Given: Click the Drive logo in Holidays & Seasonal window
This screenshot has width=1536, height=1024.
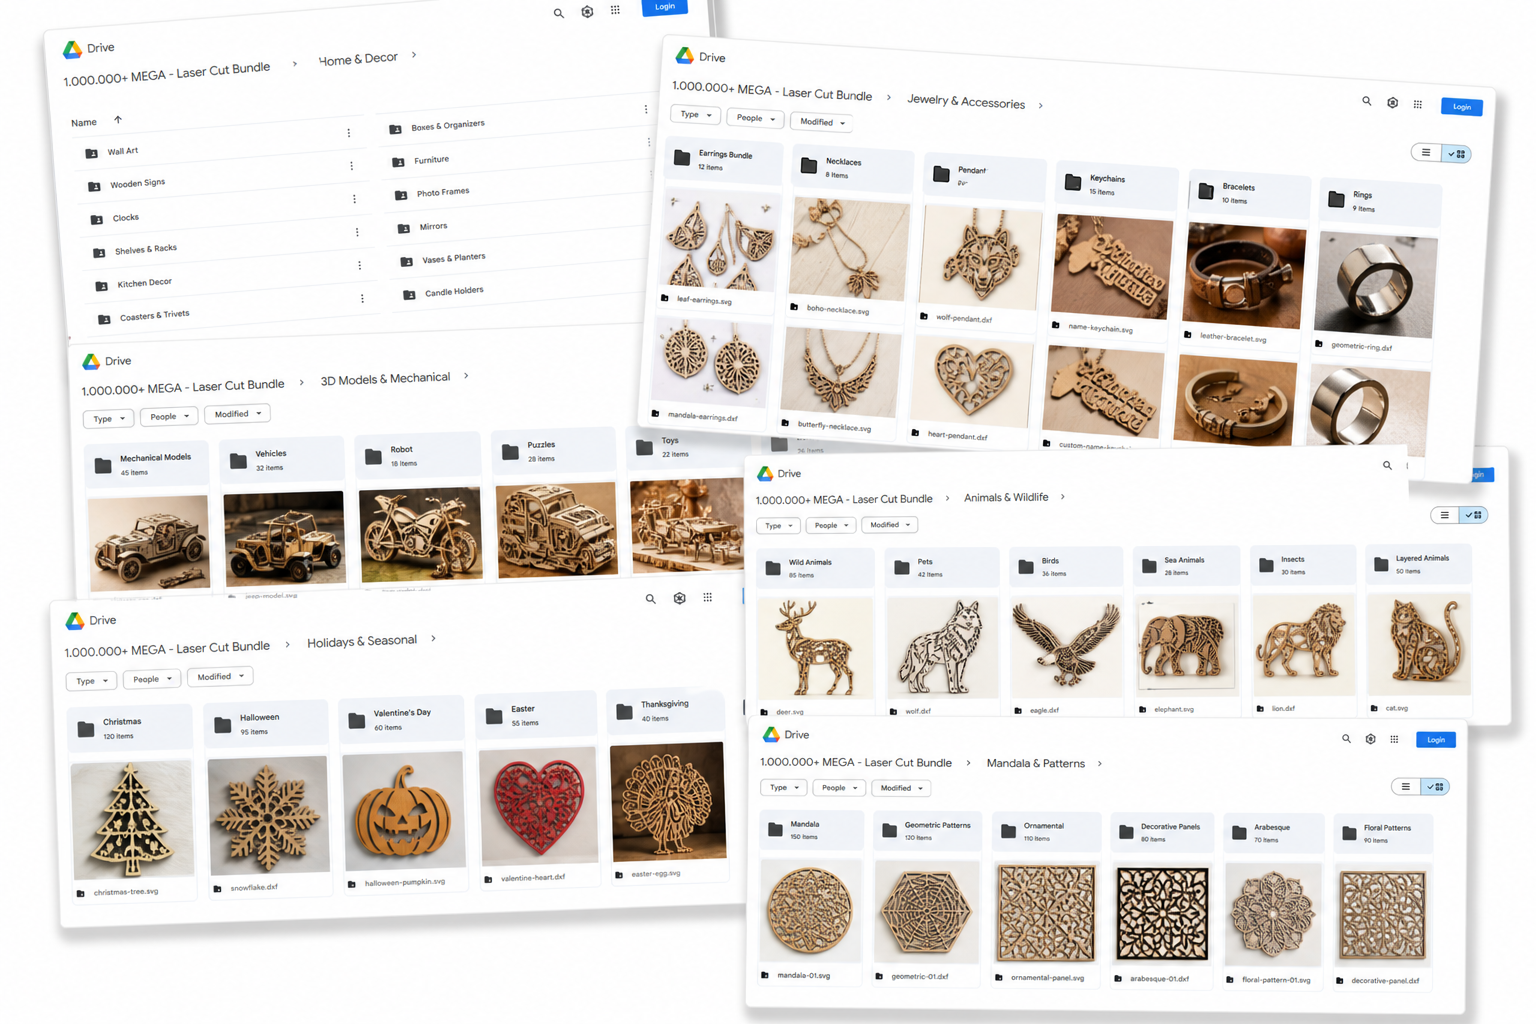Looking at the screenshot, I should click(75, 621).
